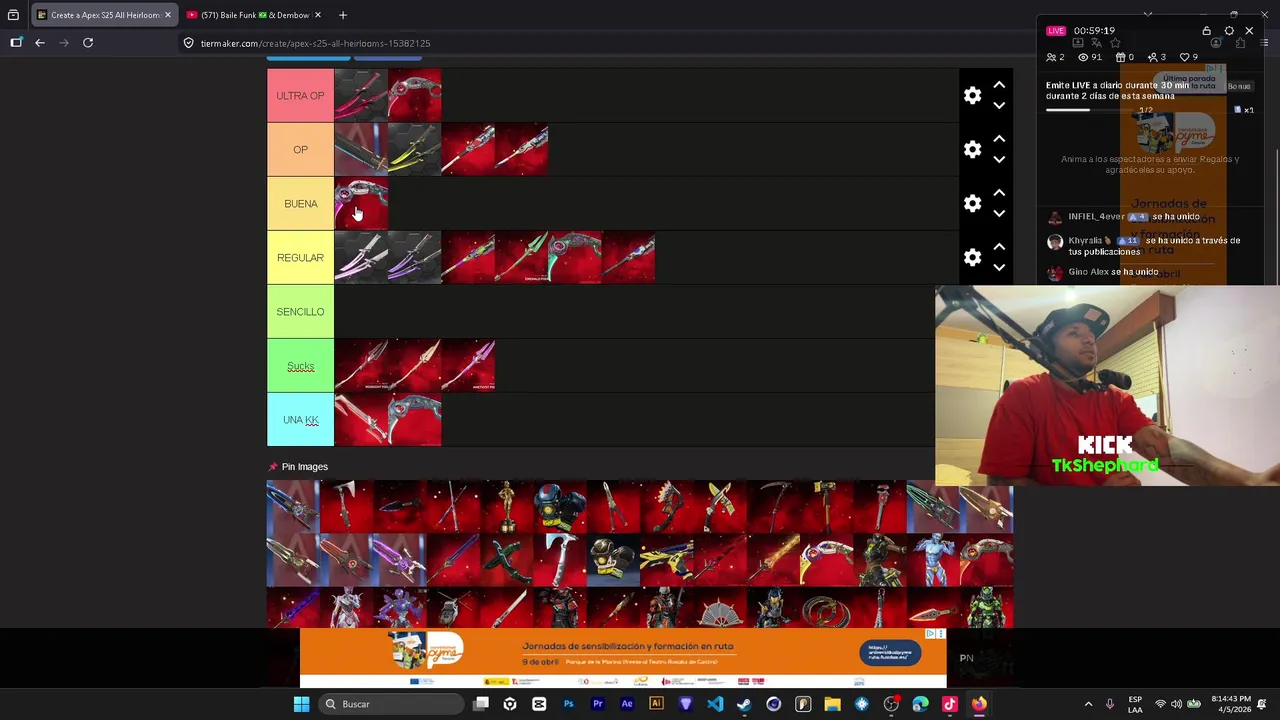This screenshot has height=720, width=1280.
Task: Select first heirloom in ULTRA OP row
Action: coord(361,95)
